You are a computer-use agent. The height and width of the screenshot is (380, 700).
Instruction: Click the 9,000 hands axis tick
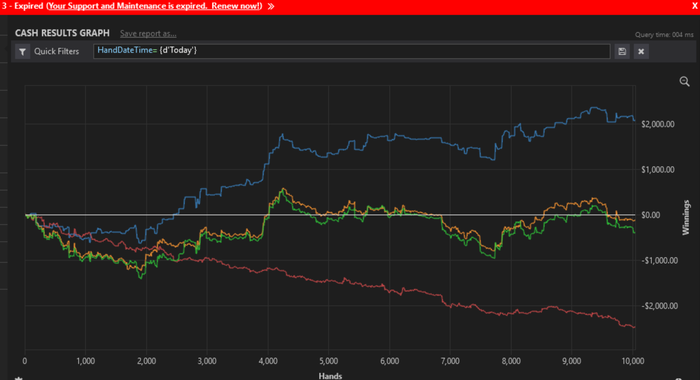pyautogui.click(x=571, y=361)
